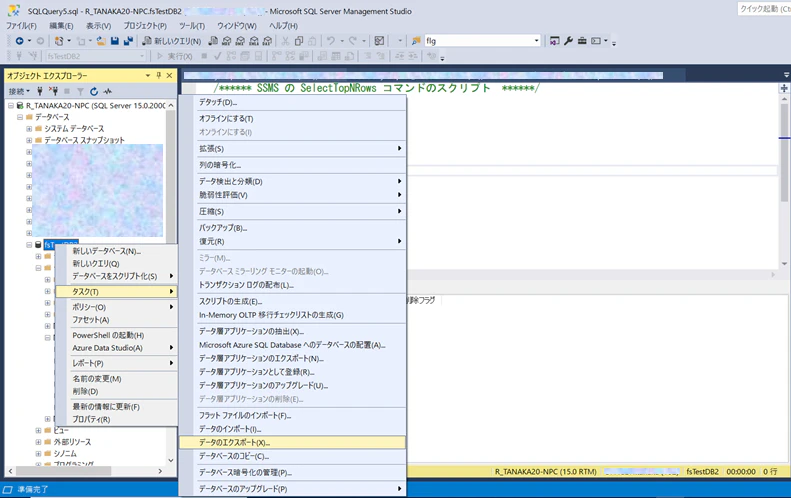Click the status bar ready icon
This screenshot has width=791, height=498.
[x=8, y=489]
